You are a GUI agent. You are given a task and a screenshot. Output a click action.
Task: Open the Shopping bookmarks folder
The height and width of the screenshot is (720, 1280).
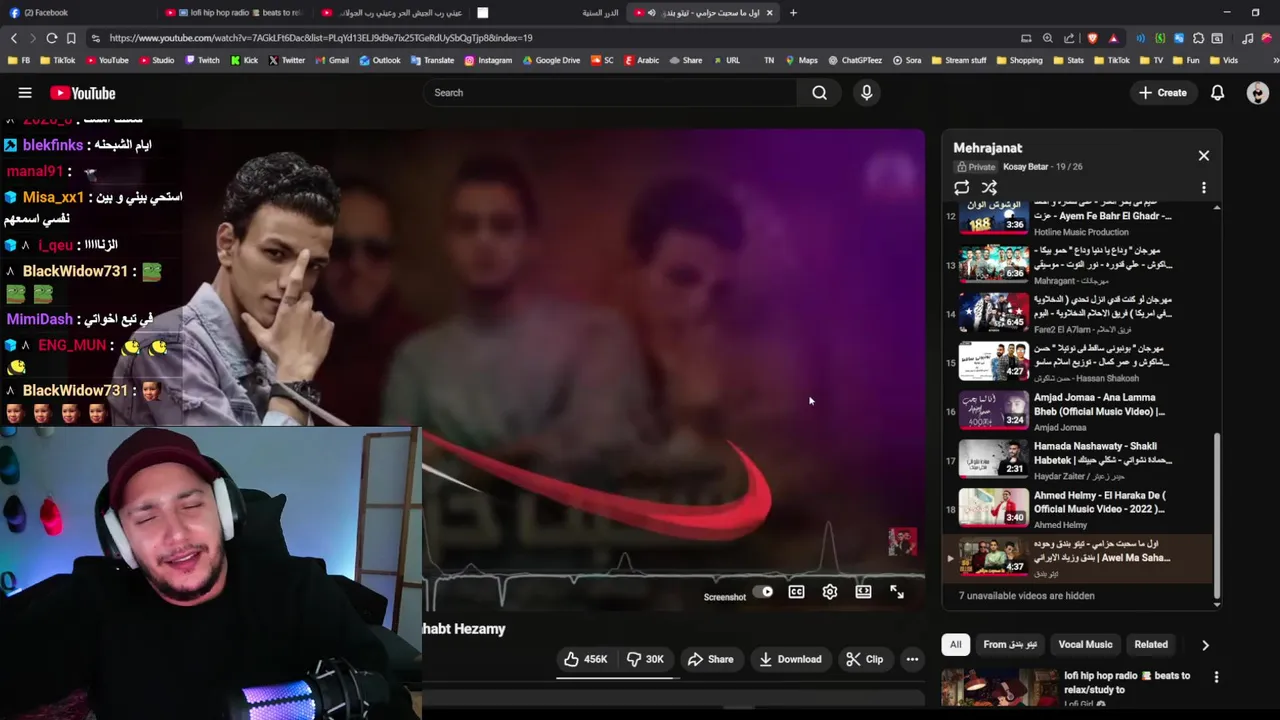1019,60
